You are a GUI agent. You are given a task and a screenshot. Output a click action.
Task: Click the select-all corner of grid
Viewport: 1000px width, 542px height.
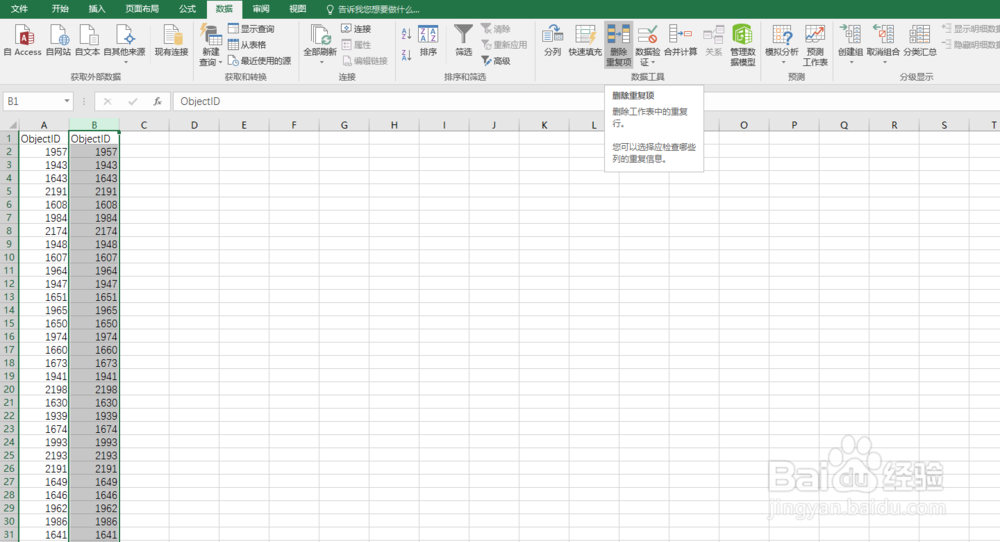click(10, 124)
